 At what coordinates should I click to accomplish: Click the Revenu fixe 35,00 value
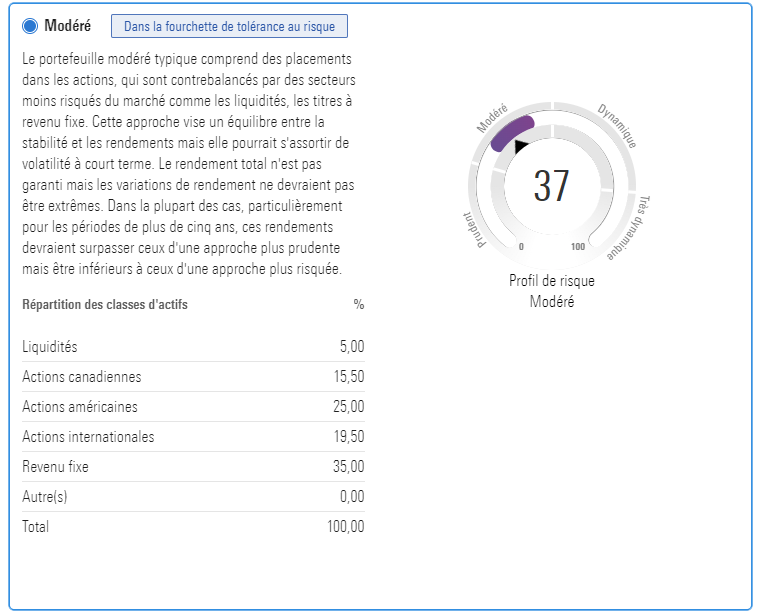coord(348,467)
